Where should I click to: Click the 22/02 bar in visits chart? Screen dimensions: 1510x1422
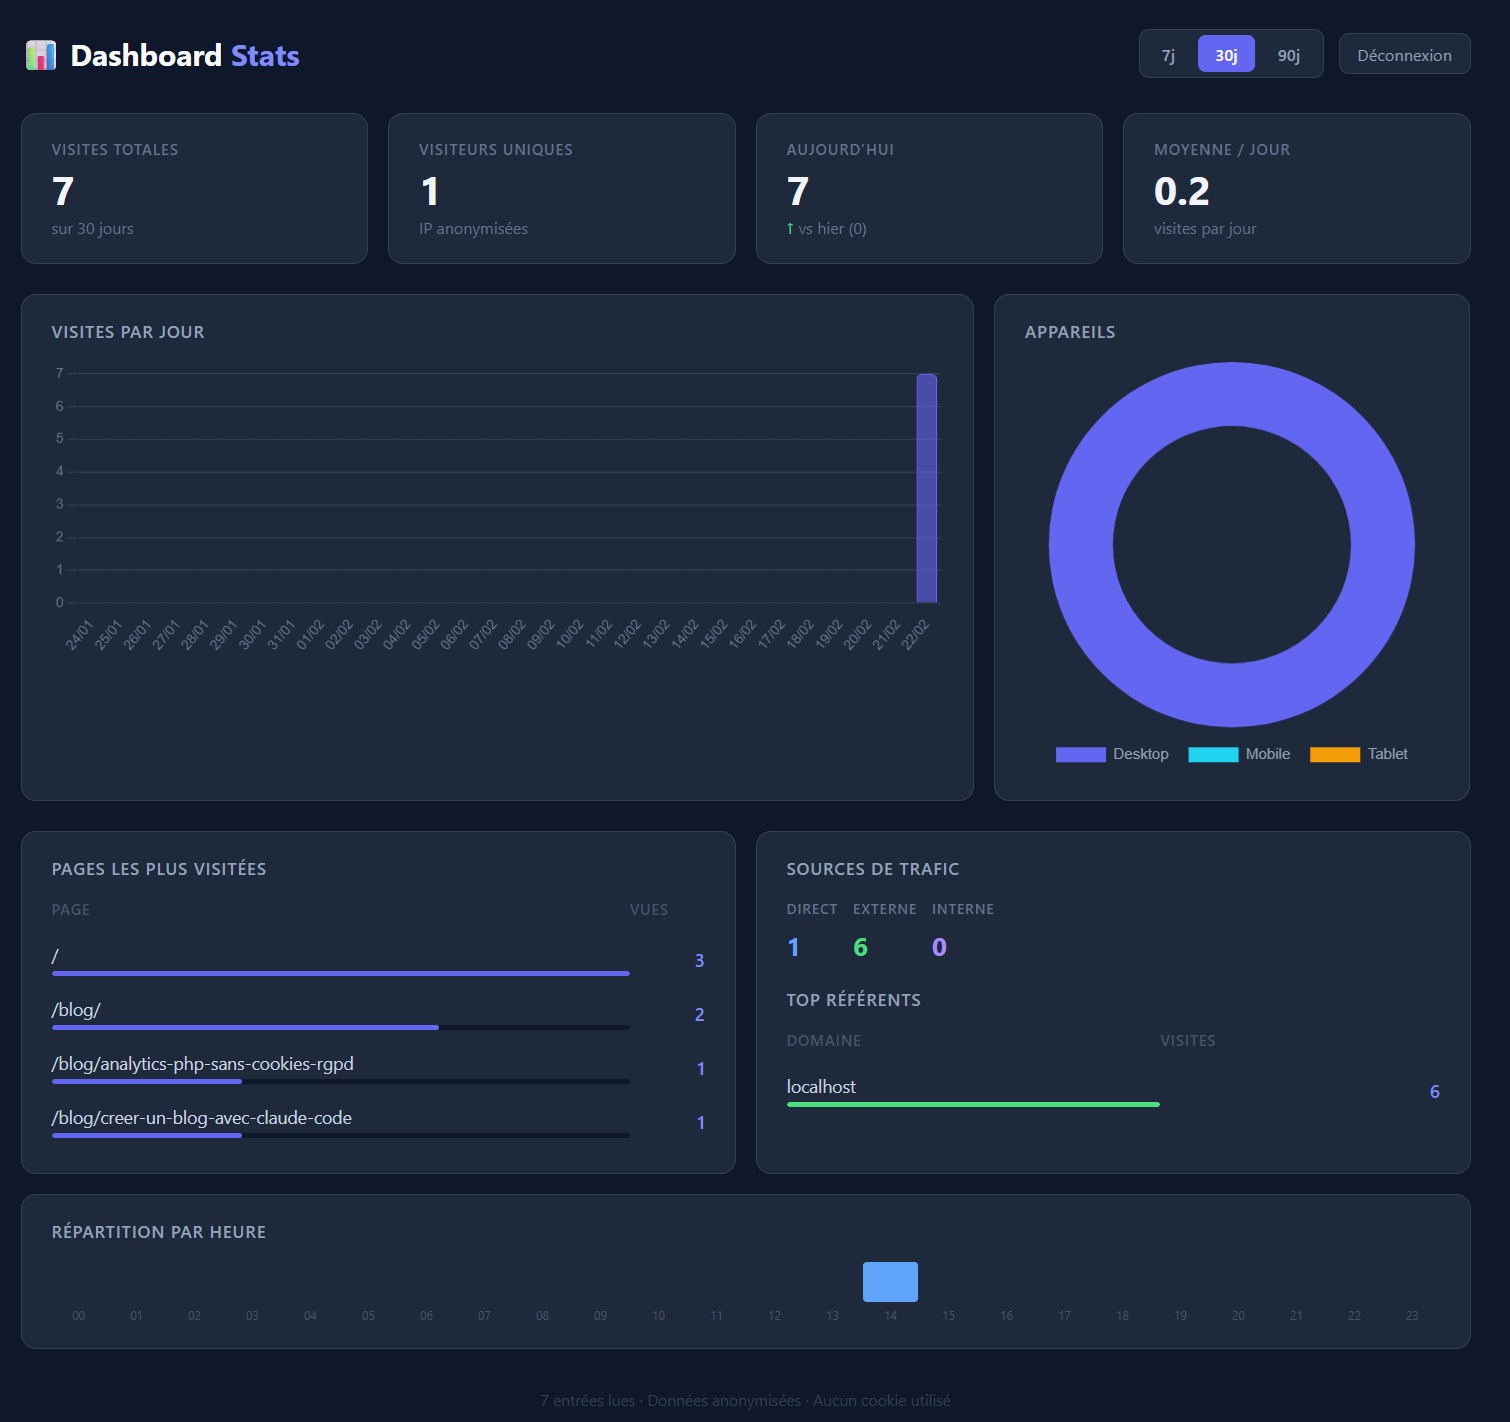[x=927, y=488]
